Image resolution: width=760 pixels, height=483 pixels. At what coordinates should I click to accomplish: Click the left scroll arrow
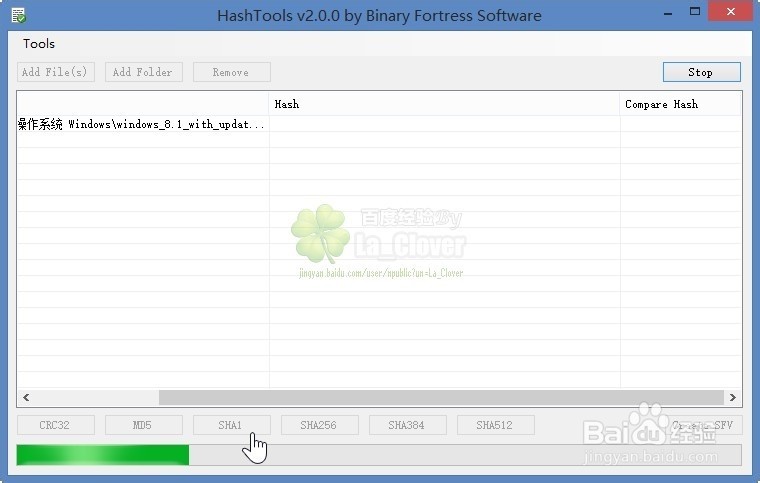26,397
